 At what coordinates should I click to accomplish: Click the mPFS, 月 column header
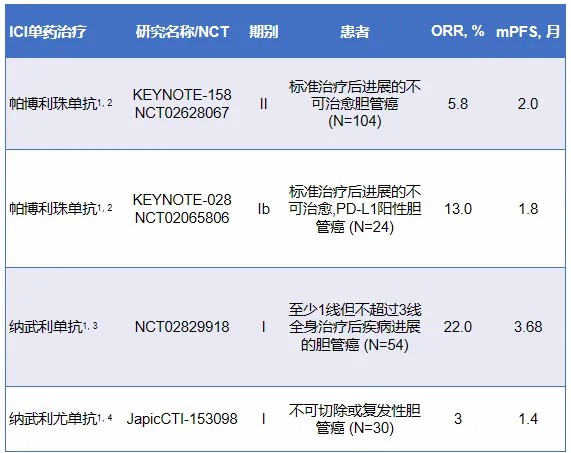[x=528, y=32]
